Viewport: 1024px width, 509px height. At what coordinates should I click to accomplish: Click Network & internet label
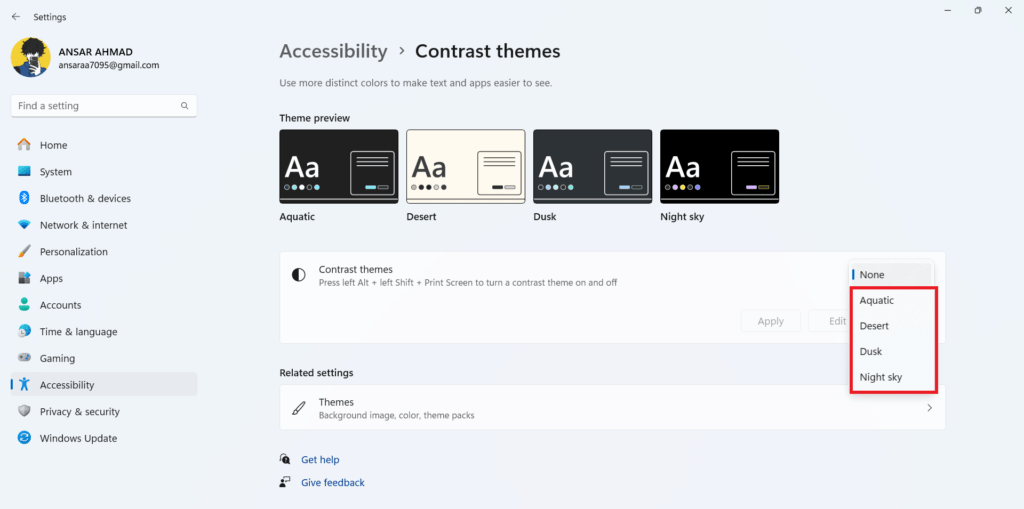pyautogui.click(x=84, y=225)
